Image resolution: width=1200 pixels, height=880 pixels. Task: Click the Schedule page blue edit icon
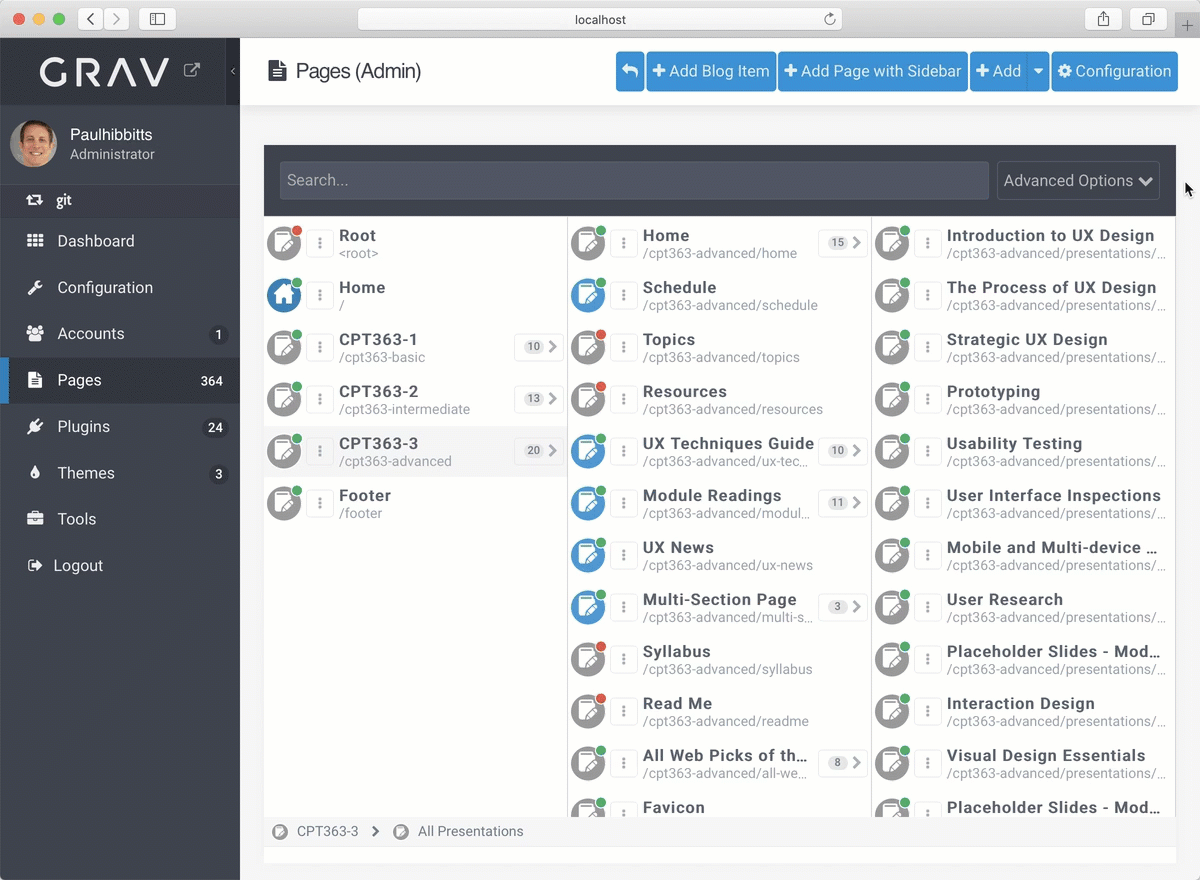pyautogui.click(x=588, y=296)
